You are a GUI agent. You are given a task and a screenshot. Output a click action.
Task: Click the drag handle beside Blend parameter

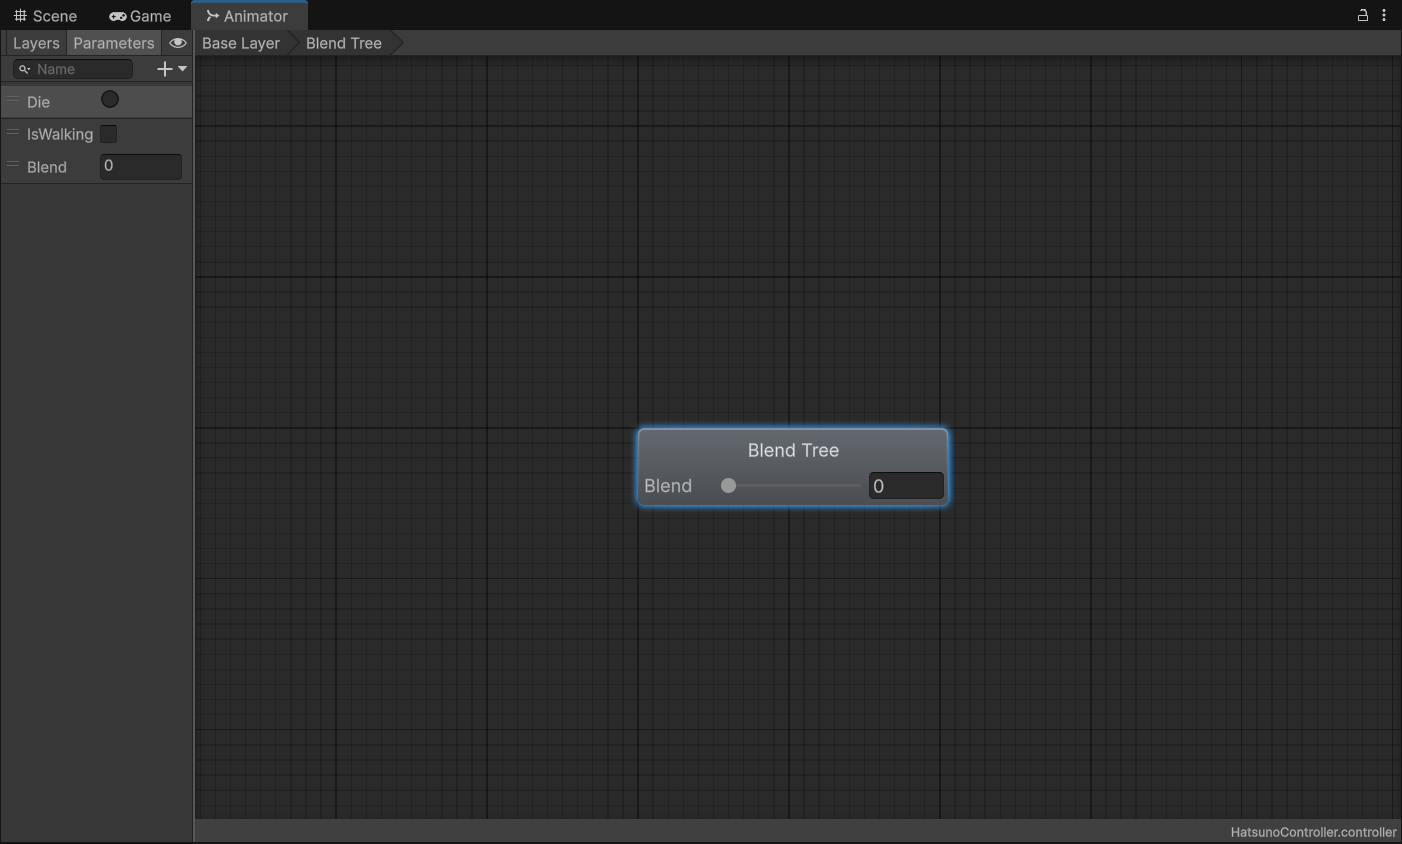coord(13,166)
